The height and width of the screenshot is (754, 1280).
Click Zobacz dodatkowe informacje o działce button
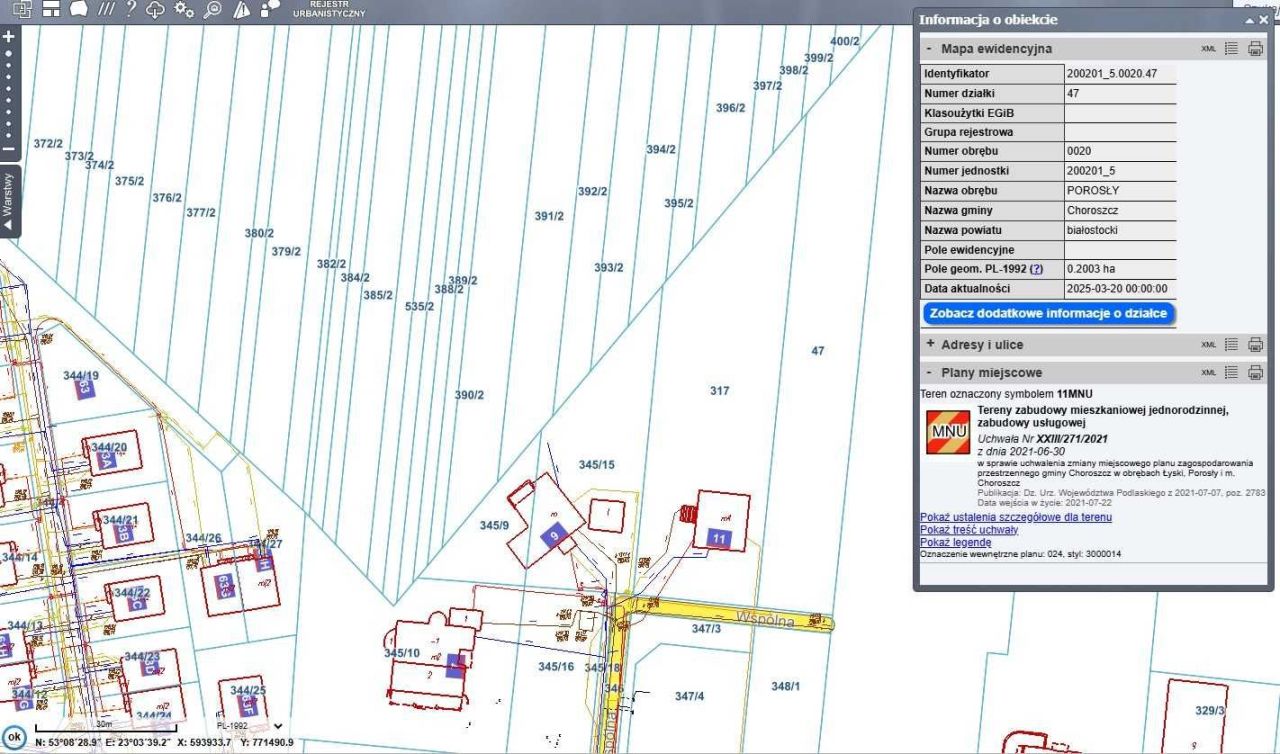[x=1047, y=313]
